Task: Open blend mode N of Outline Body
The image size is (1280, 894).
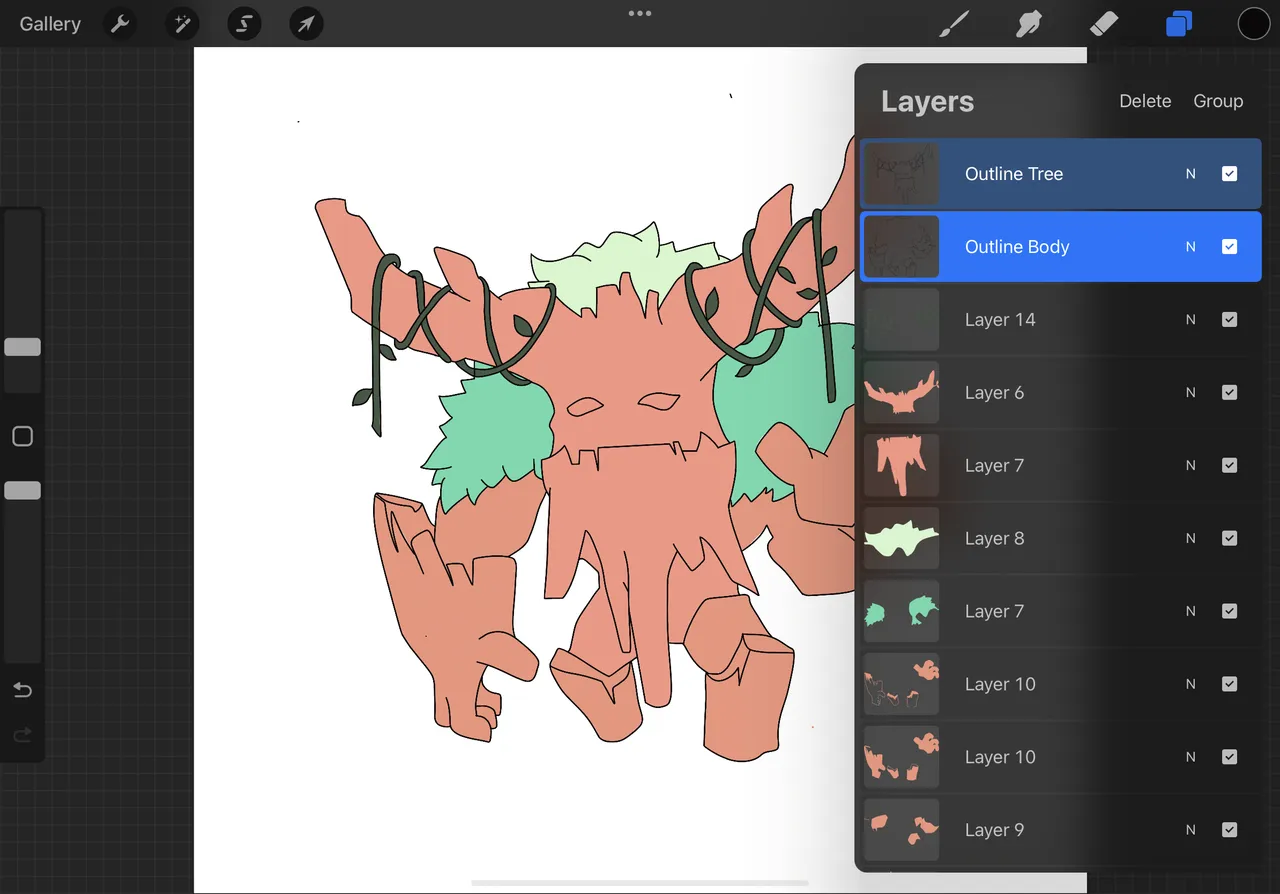Action: (x=1191, y=247)
